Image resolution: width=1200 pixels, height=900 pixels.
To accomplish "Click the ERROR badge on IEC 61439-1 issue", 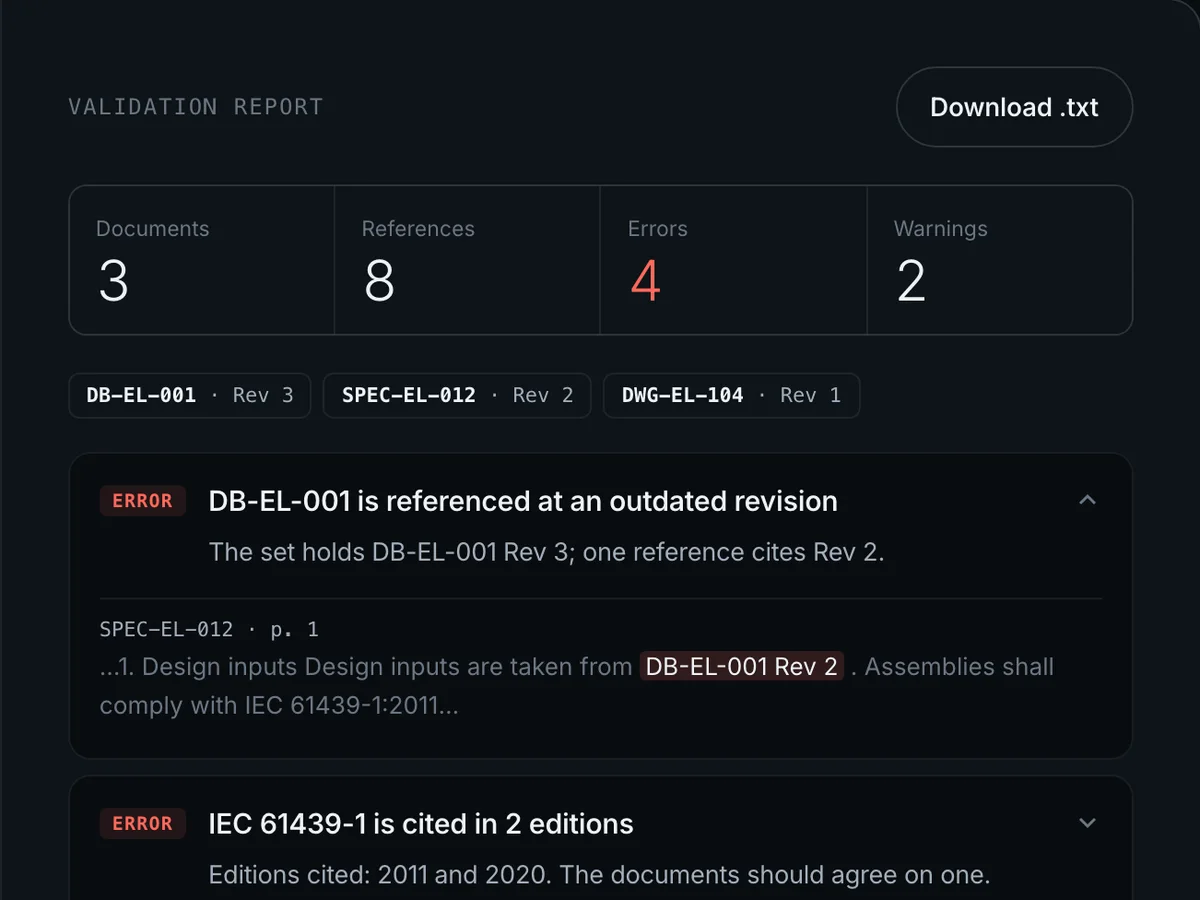I will 142,824.
